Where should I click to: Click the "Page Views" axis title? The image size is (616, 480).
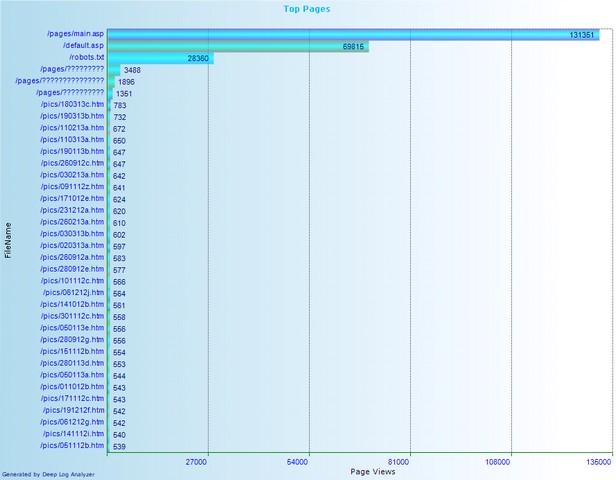coord(371,471)
